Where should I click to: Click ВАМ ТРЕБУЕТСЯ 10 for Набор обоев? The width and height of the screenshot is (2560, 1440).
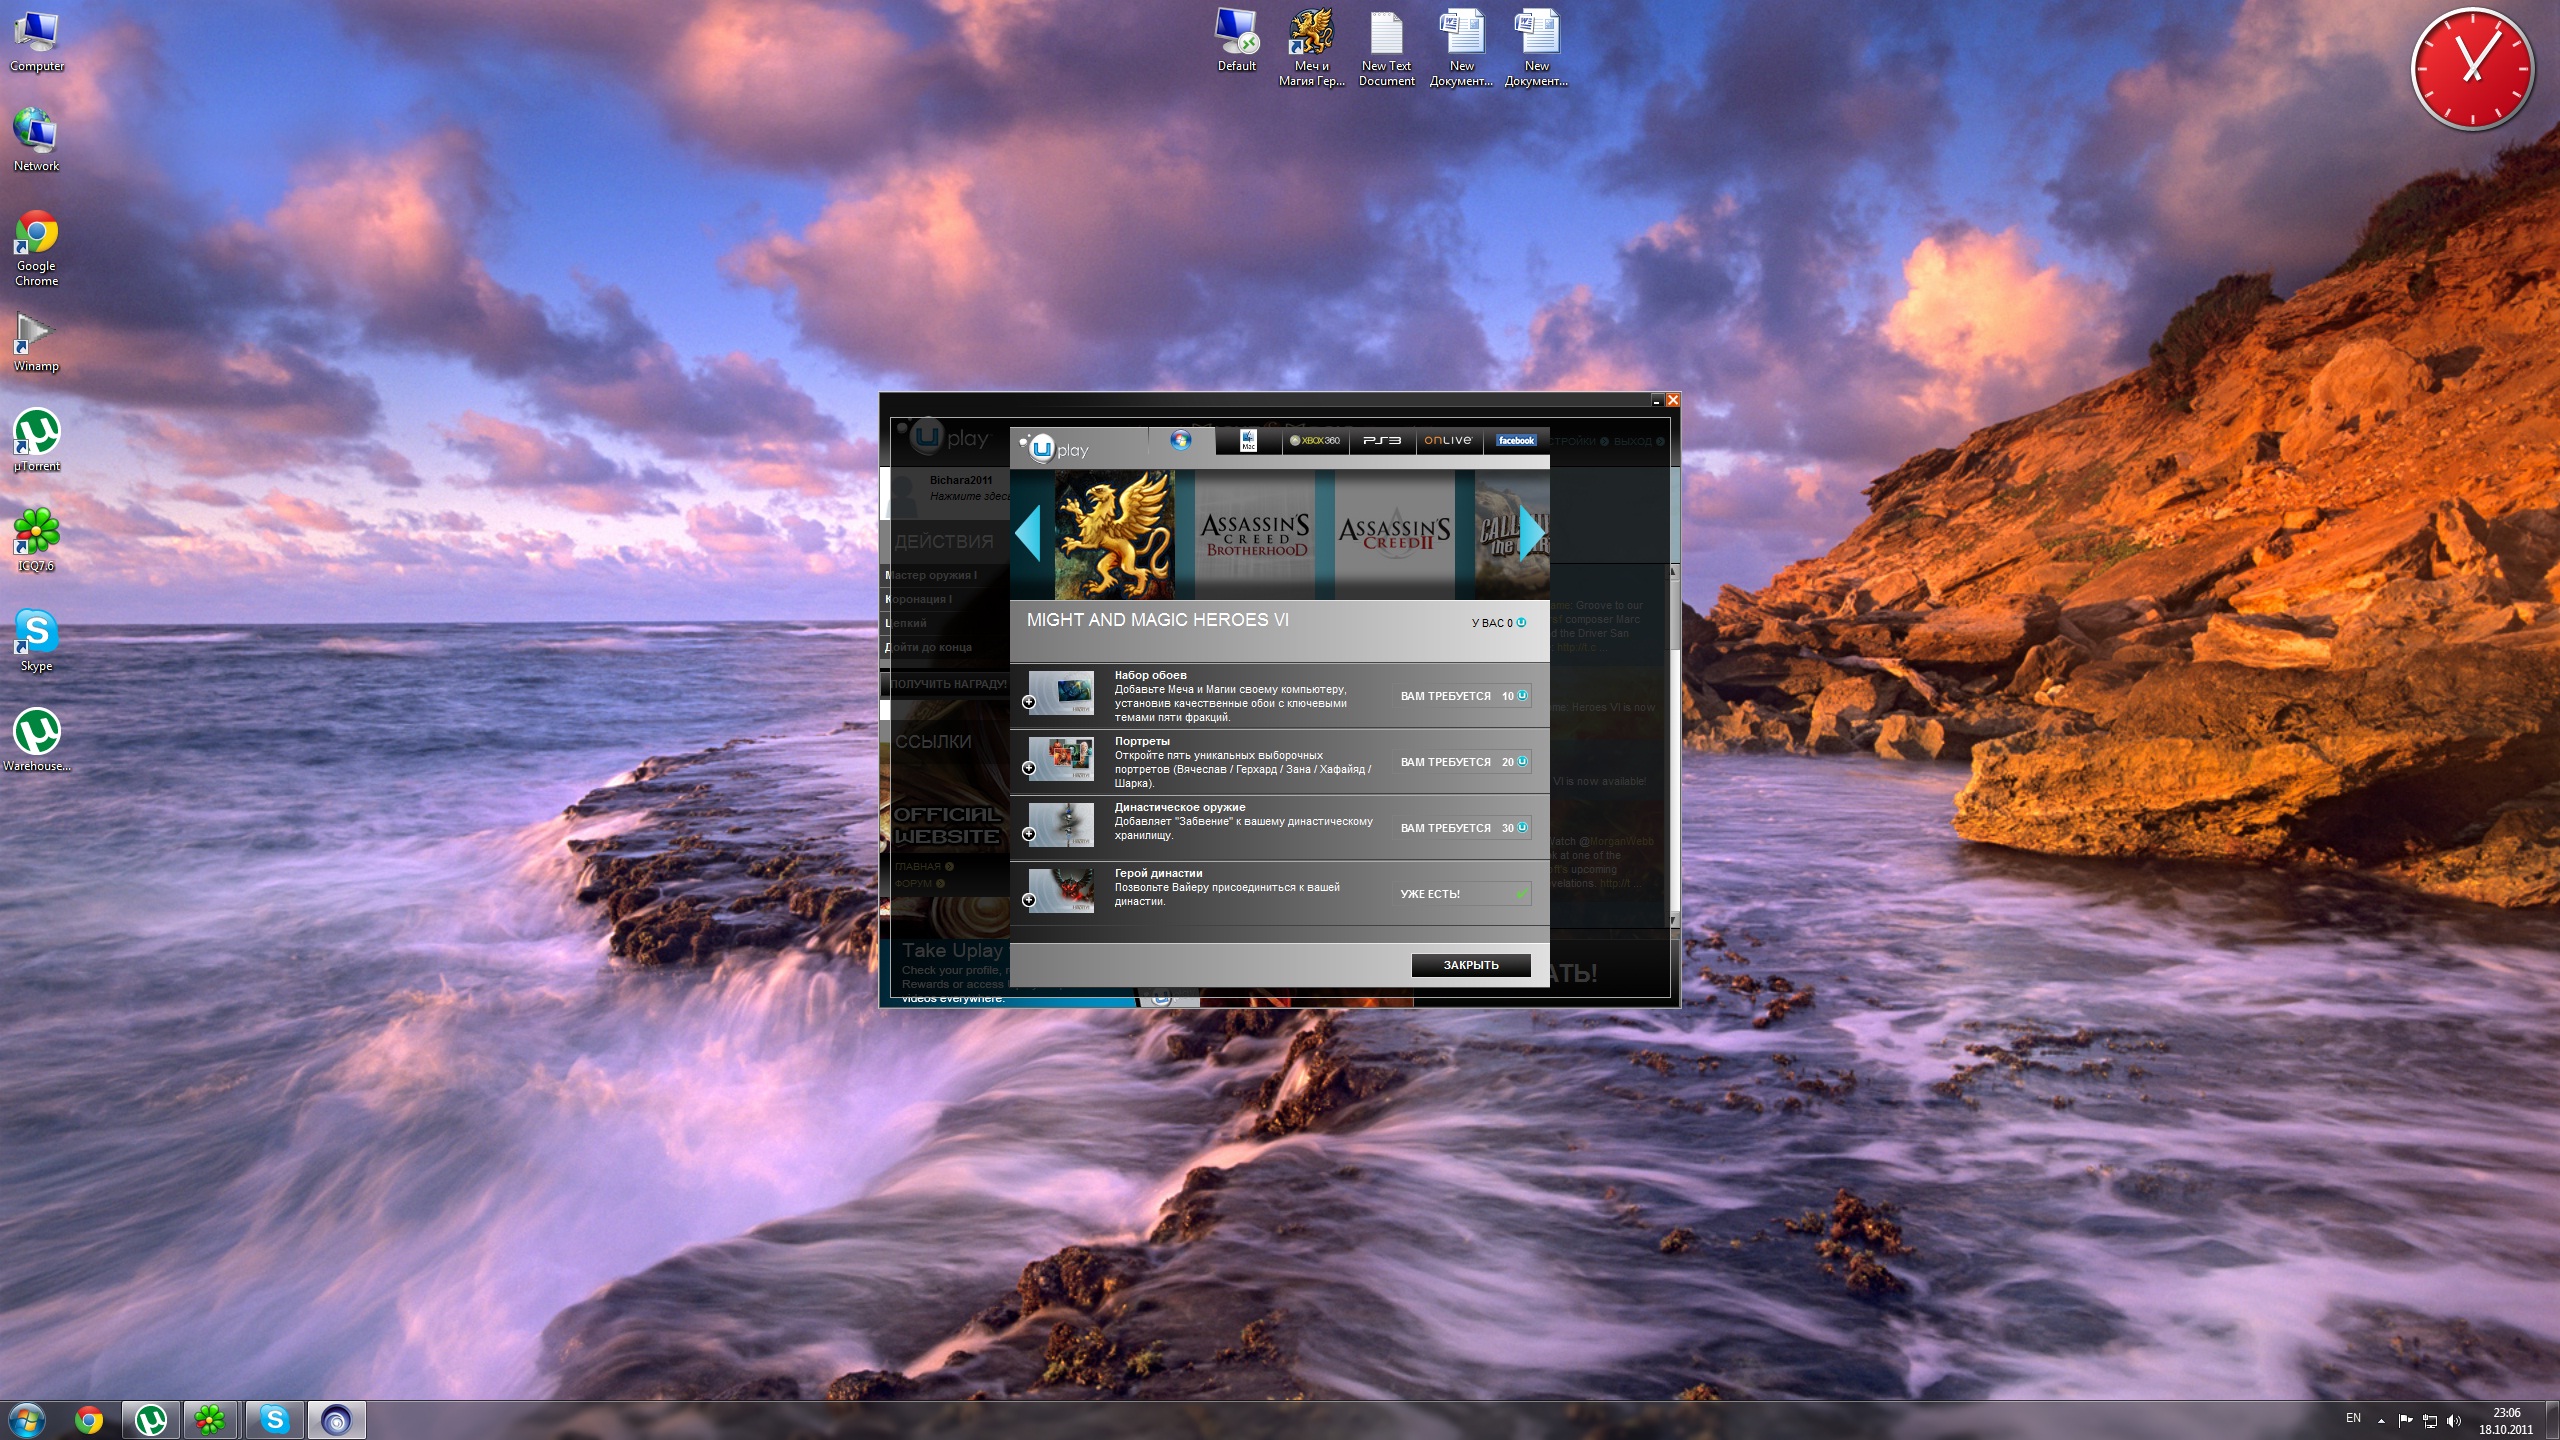pyautogui.click(x=1462, y=696)
